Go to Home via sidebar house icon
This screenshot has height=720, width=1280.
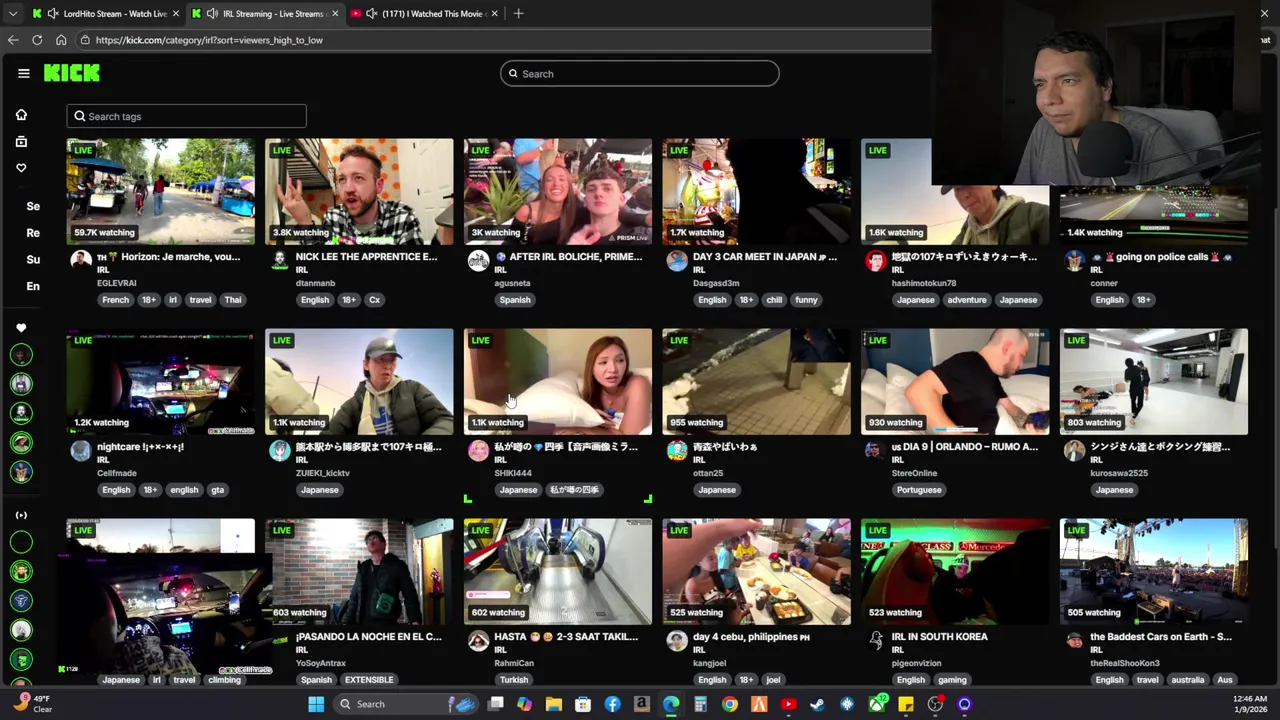pyautogui.click(x=21, y=115)
